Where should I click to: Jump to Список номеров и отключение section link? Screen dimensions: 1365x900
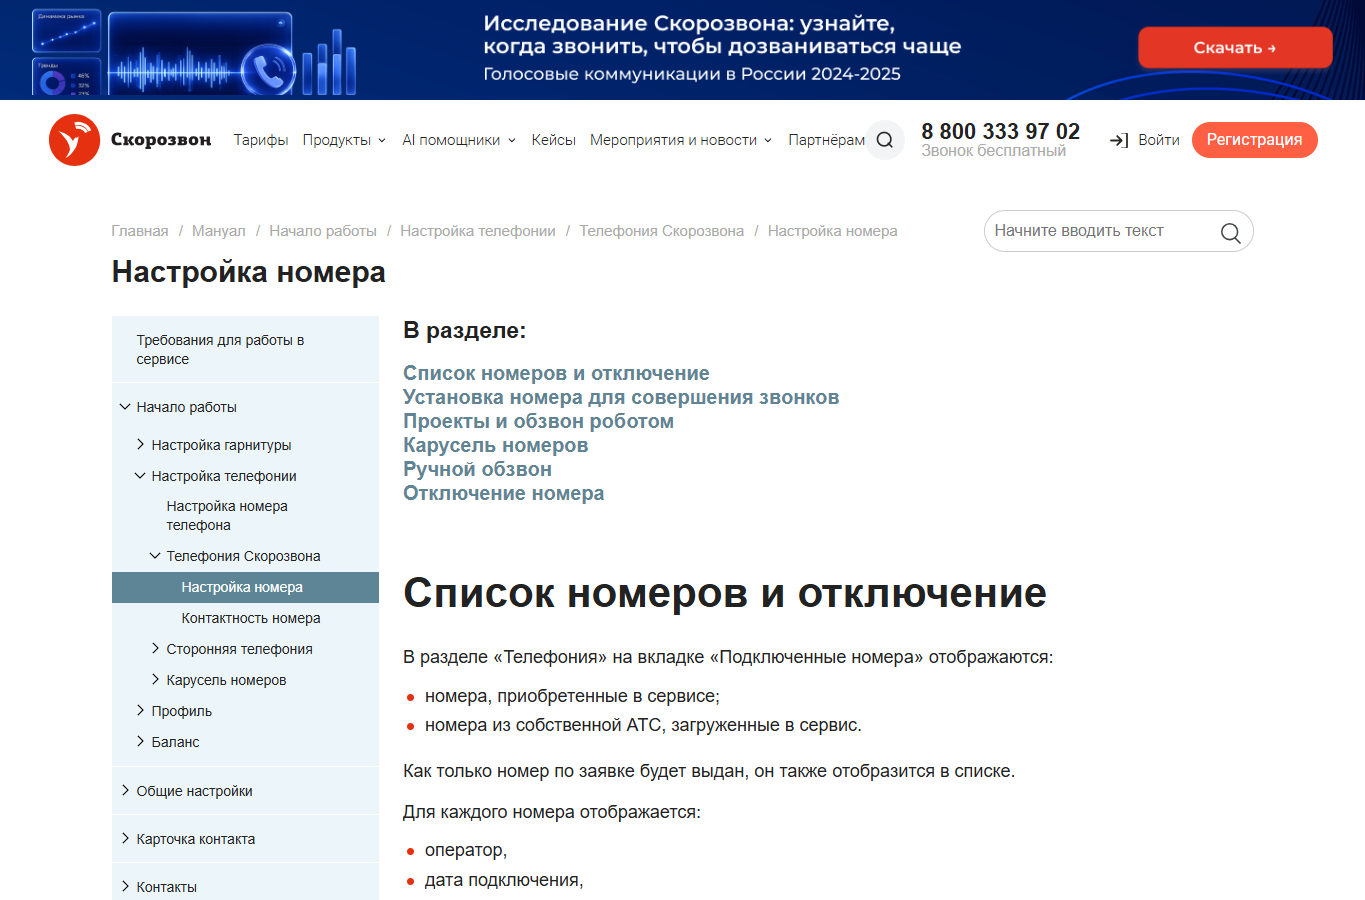point(556,373)
